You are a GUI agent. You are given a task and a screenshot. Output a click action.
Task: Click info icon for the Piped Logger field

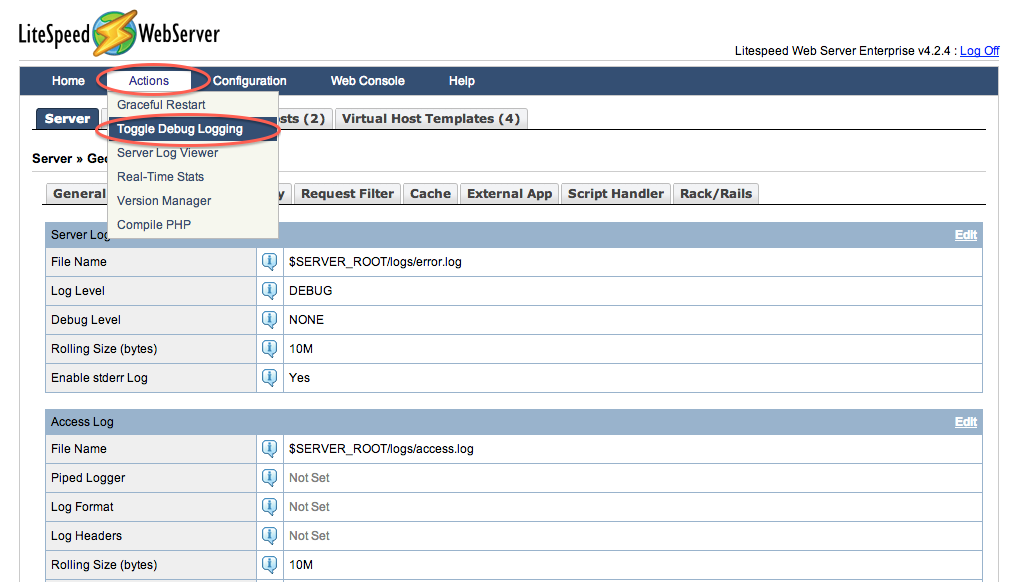coord(269,477)
